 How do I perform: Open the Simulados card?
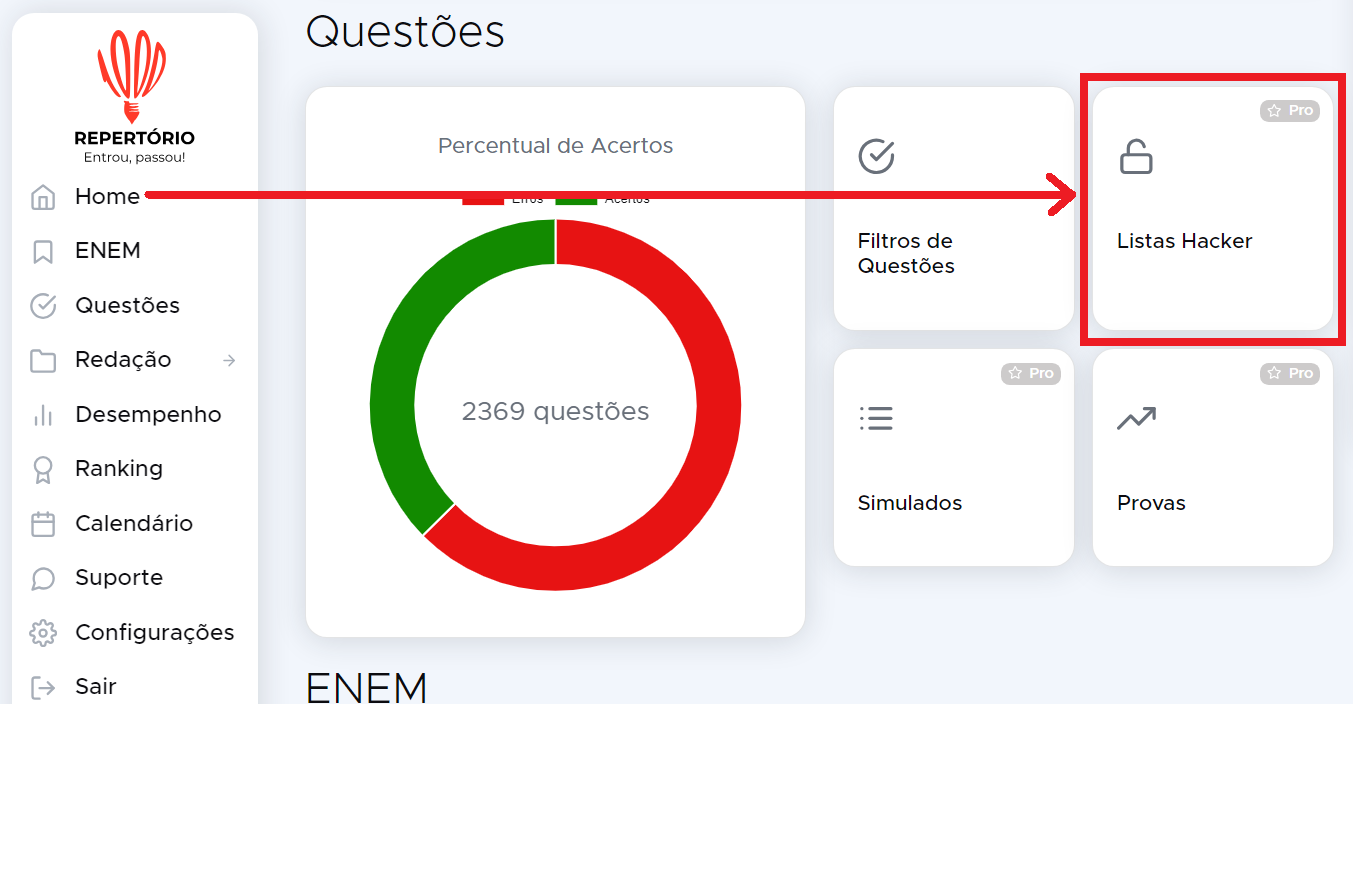[953, 458]
